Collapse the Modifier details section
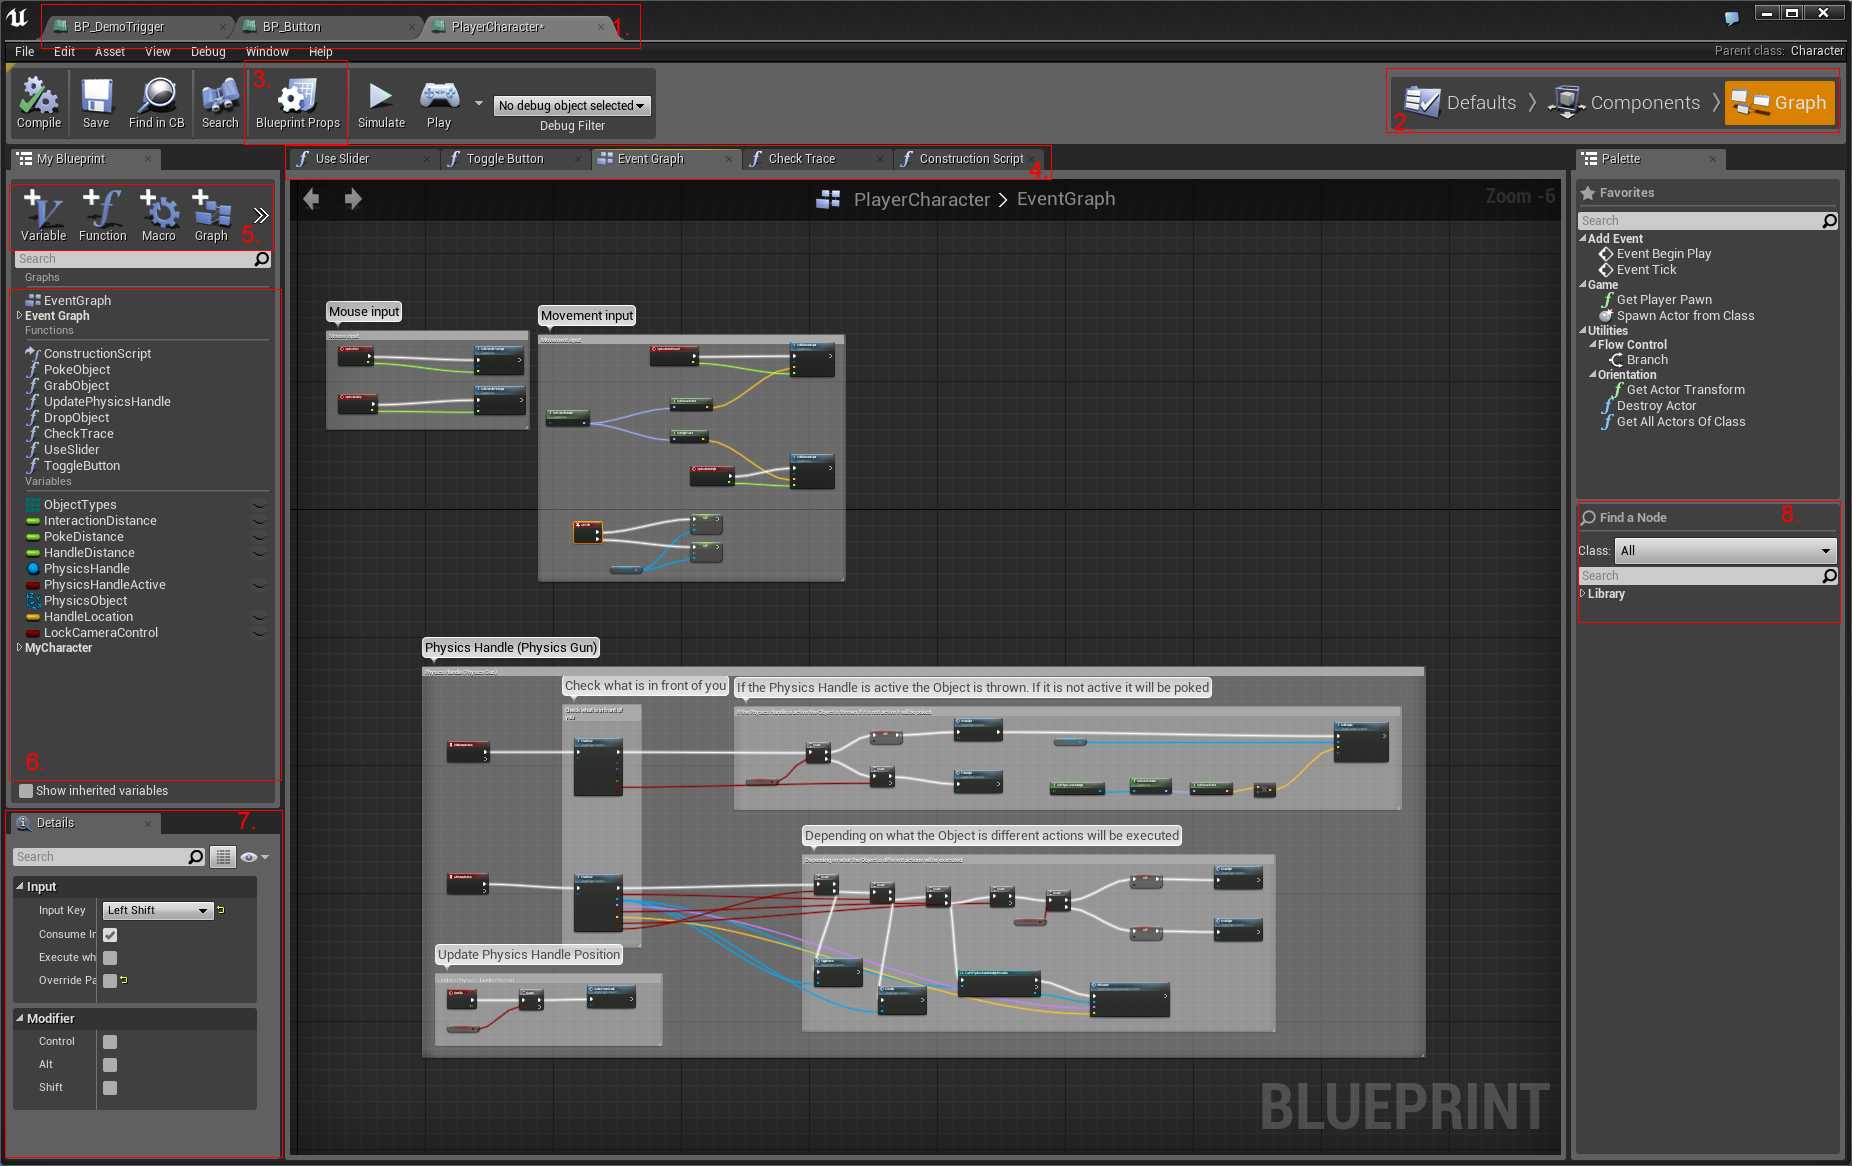 tap(20, 1019)
